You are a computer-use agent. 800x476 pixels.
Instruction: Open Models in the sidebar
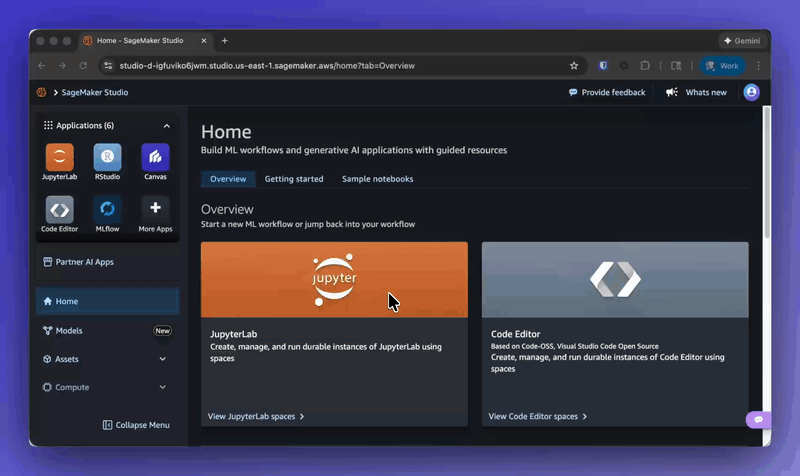108,331
